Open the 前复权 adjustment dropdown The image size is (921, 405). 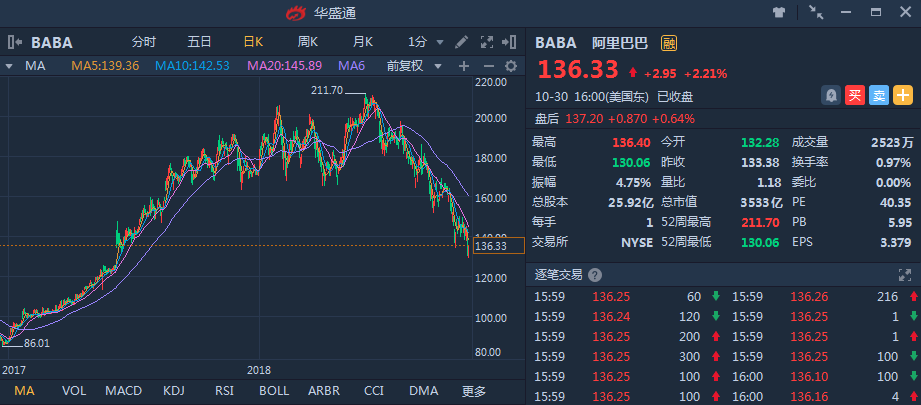(x=412, y=66)
